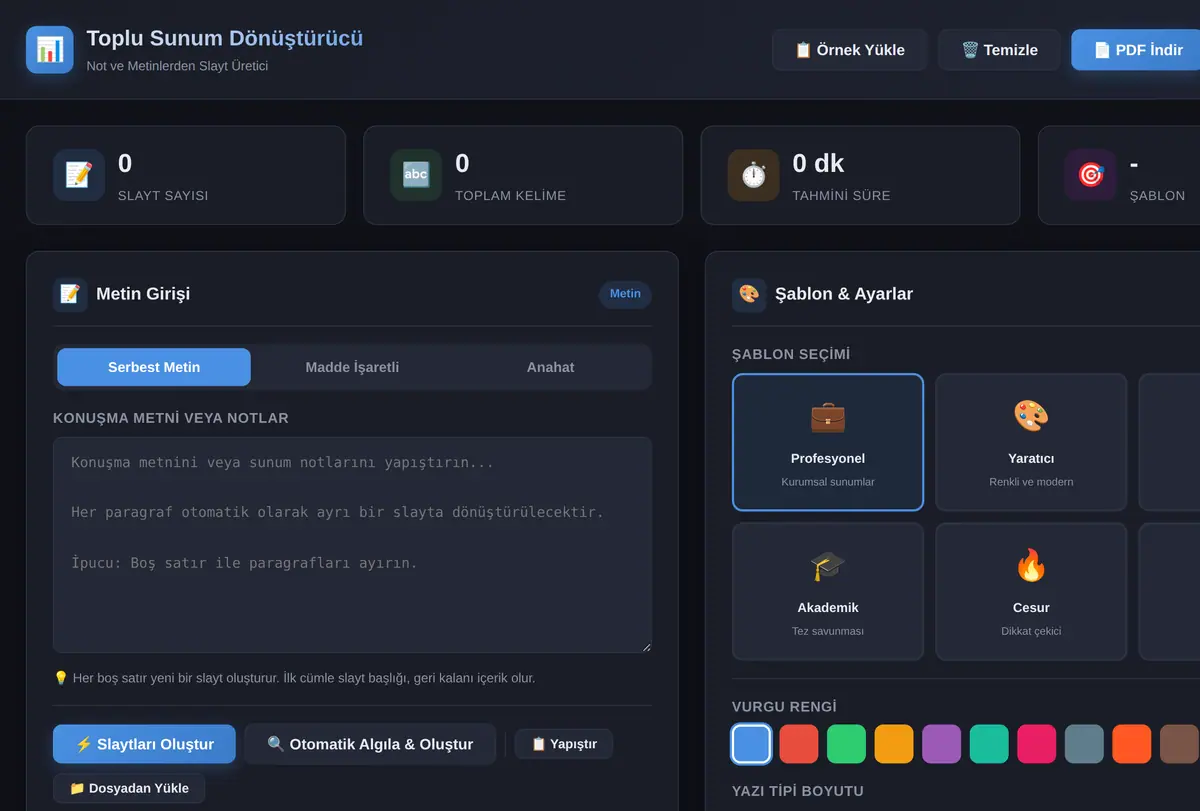Switch to the Serbest Metin tab
Screen dimensions: 1200x811
(x=154, y=367)
